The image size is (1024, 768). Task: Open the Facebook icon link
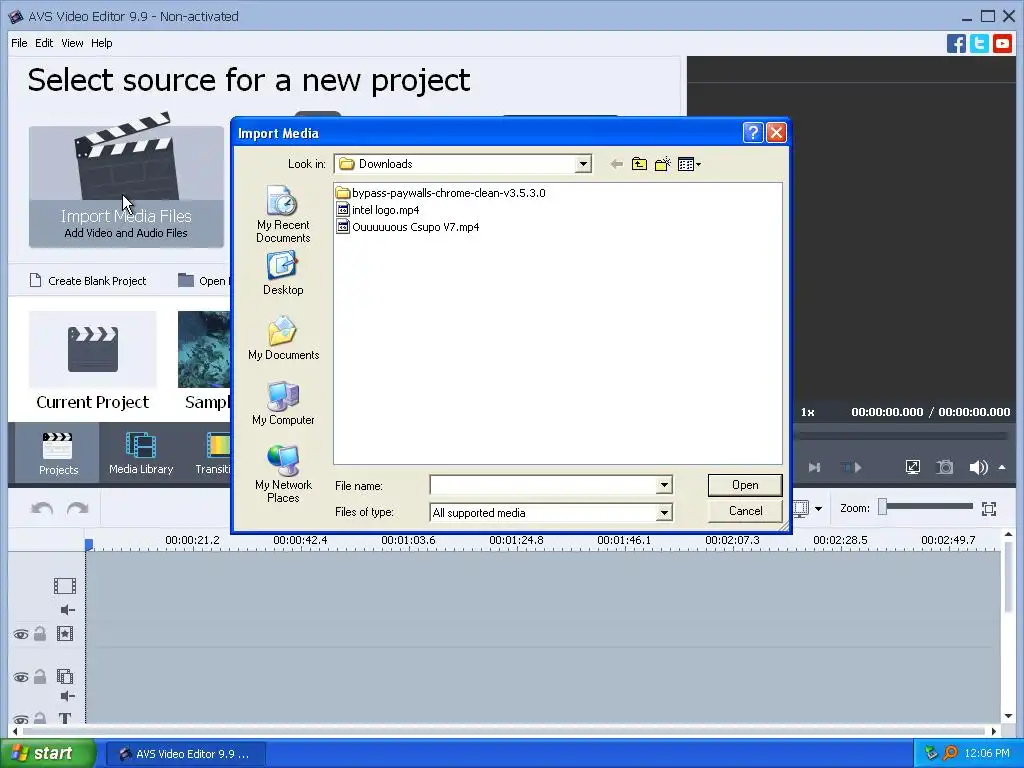(x=956, y=44)
